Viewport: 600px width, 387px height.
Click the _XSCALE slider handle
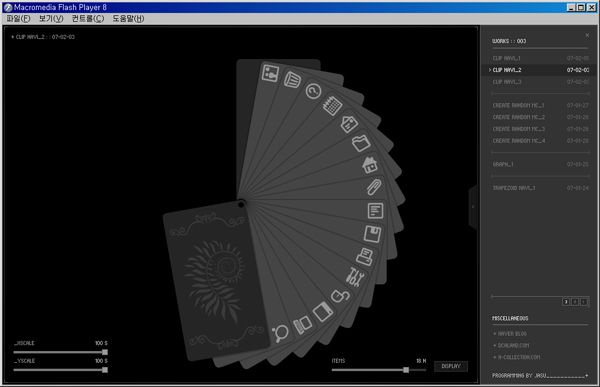pos(105,352)
